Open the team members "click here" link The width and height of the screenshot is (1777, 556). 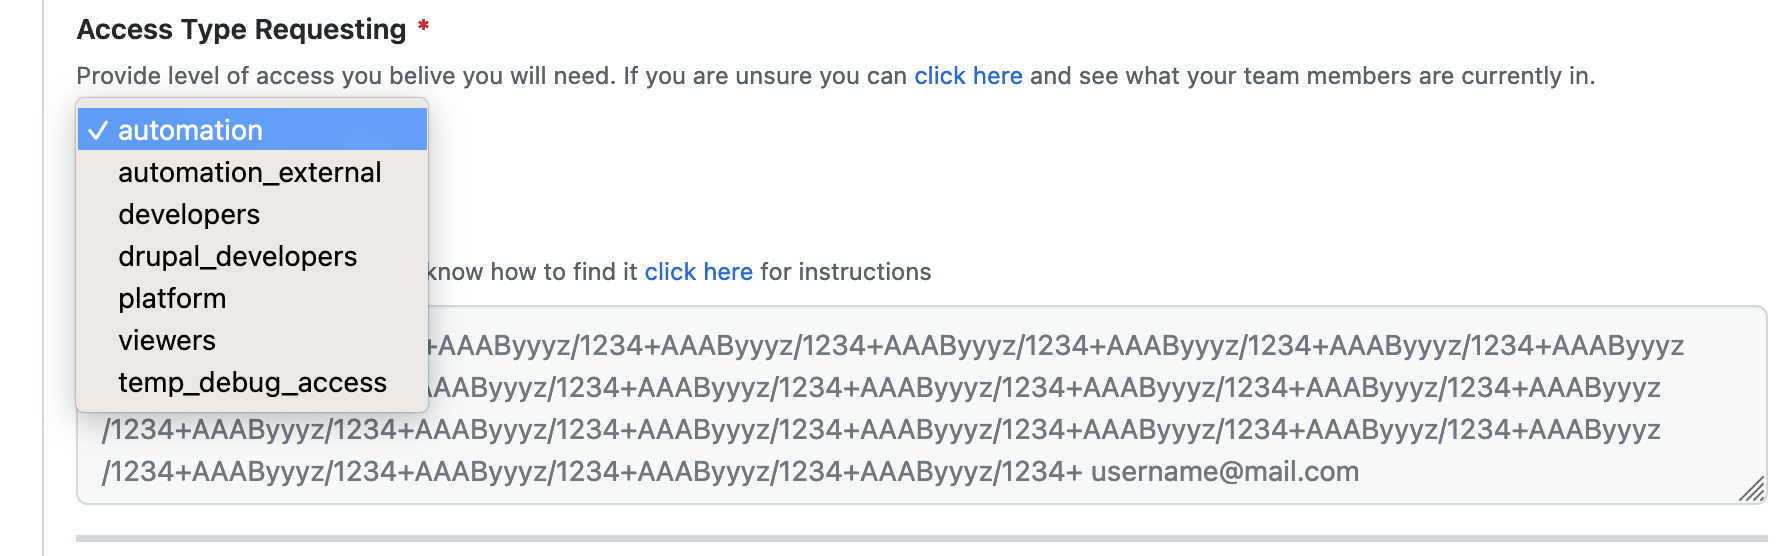pyautogui.click(x=967, y=76)
